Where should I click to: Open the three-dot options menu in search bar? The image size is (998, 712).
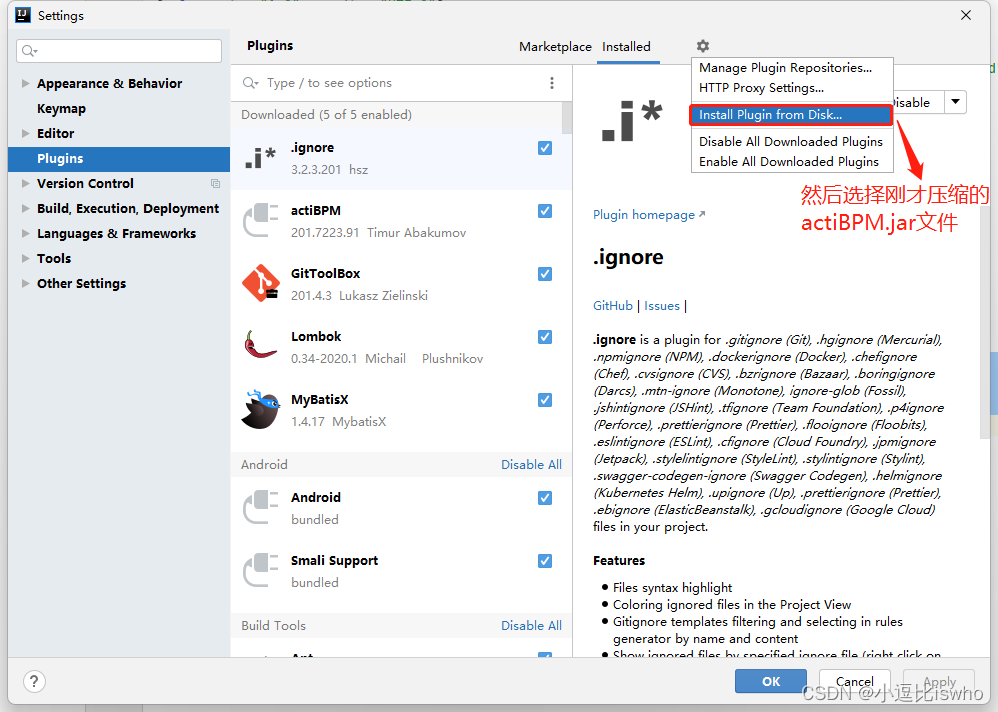coord(552,83)
